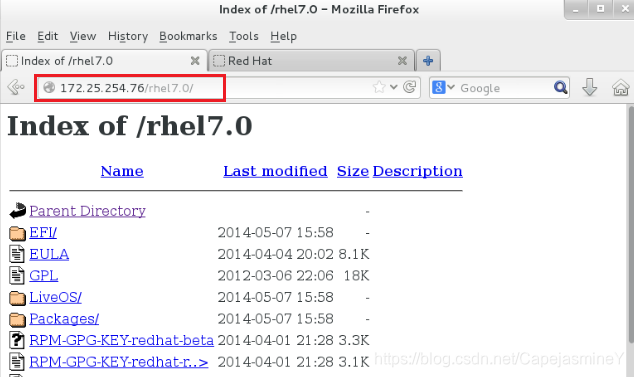Minimize the Firefox window
The image size is (634, 377).
click(576, 10)
